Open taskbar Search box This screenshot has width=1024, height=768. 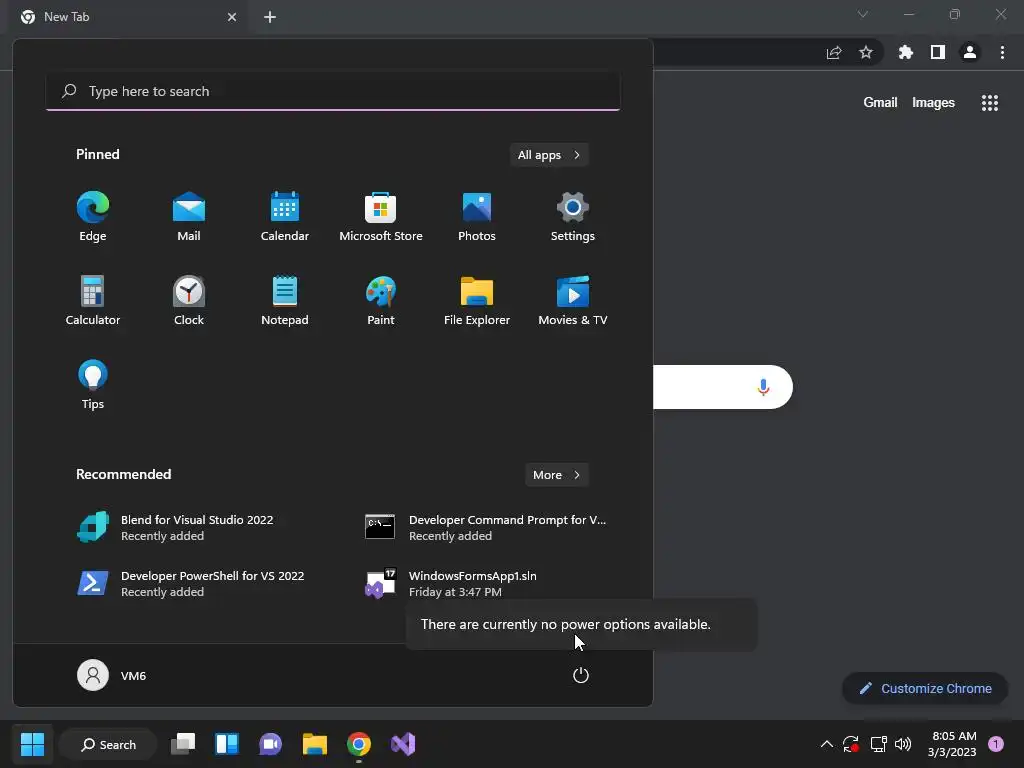108,744
